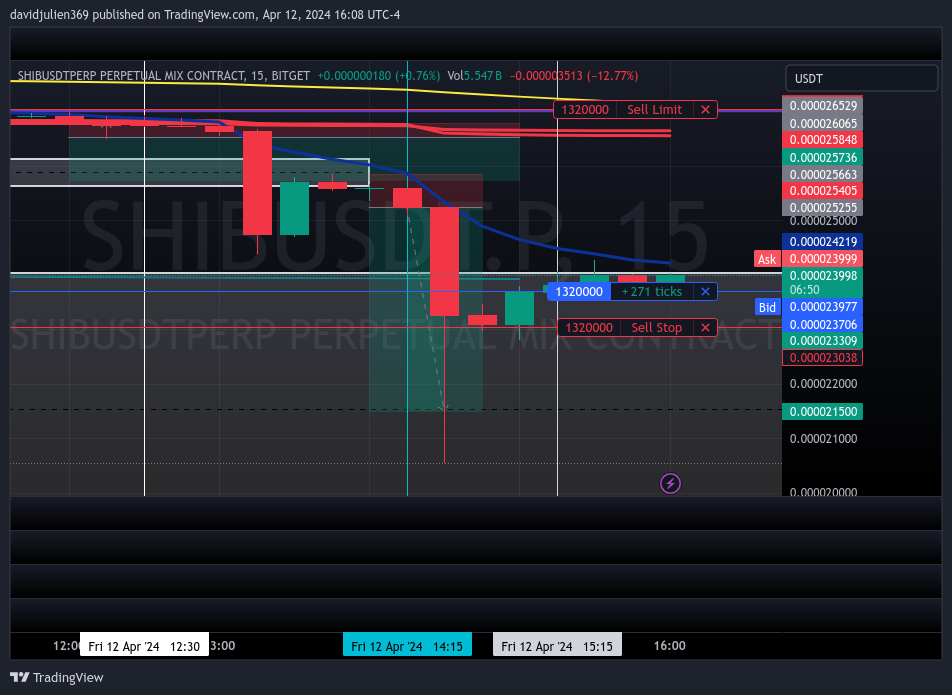Cancel the Sell Limit order with its X
Screen dimensions: 952x695
click(705, 110)
